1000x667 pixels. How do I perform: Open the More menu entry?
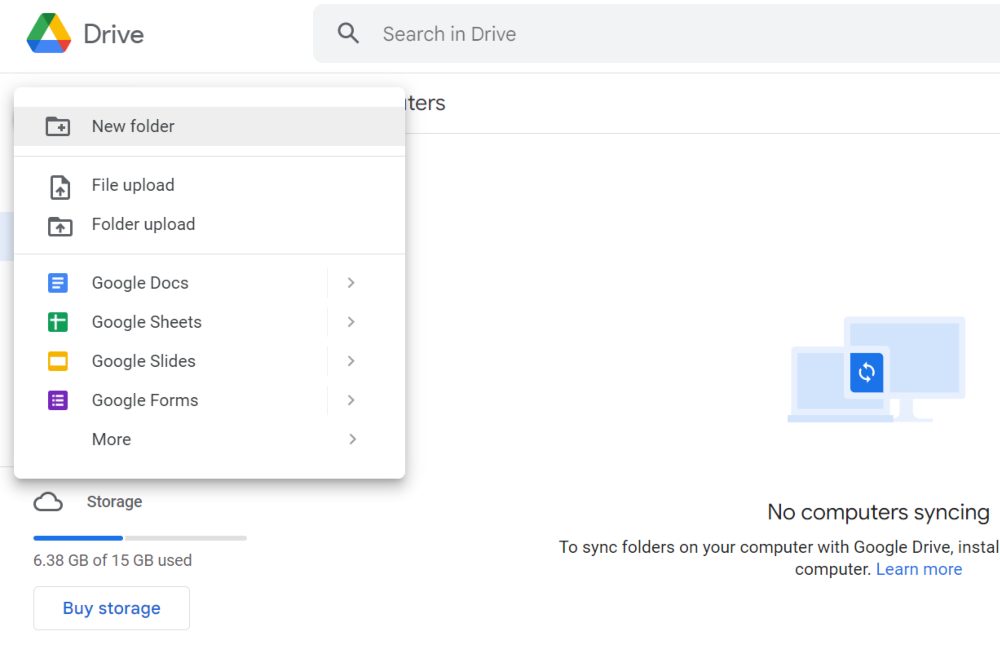[x=209, y=439]
